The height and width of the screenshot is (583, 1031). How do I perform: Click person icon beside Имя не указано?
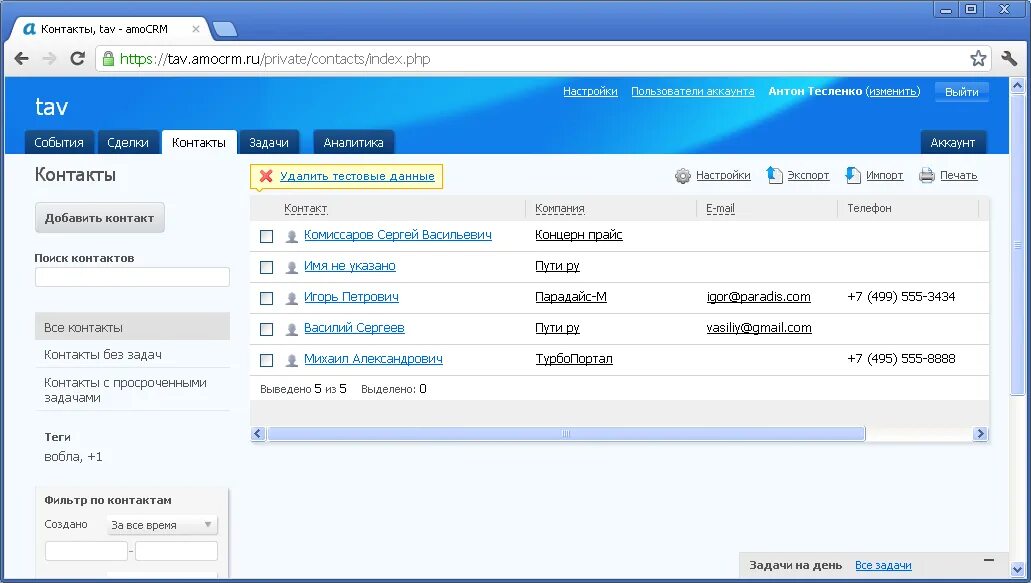291,267
